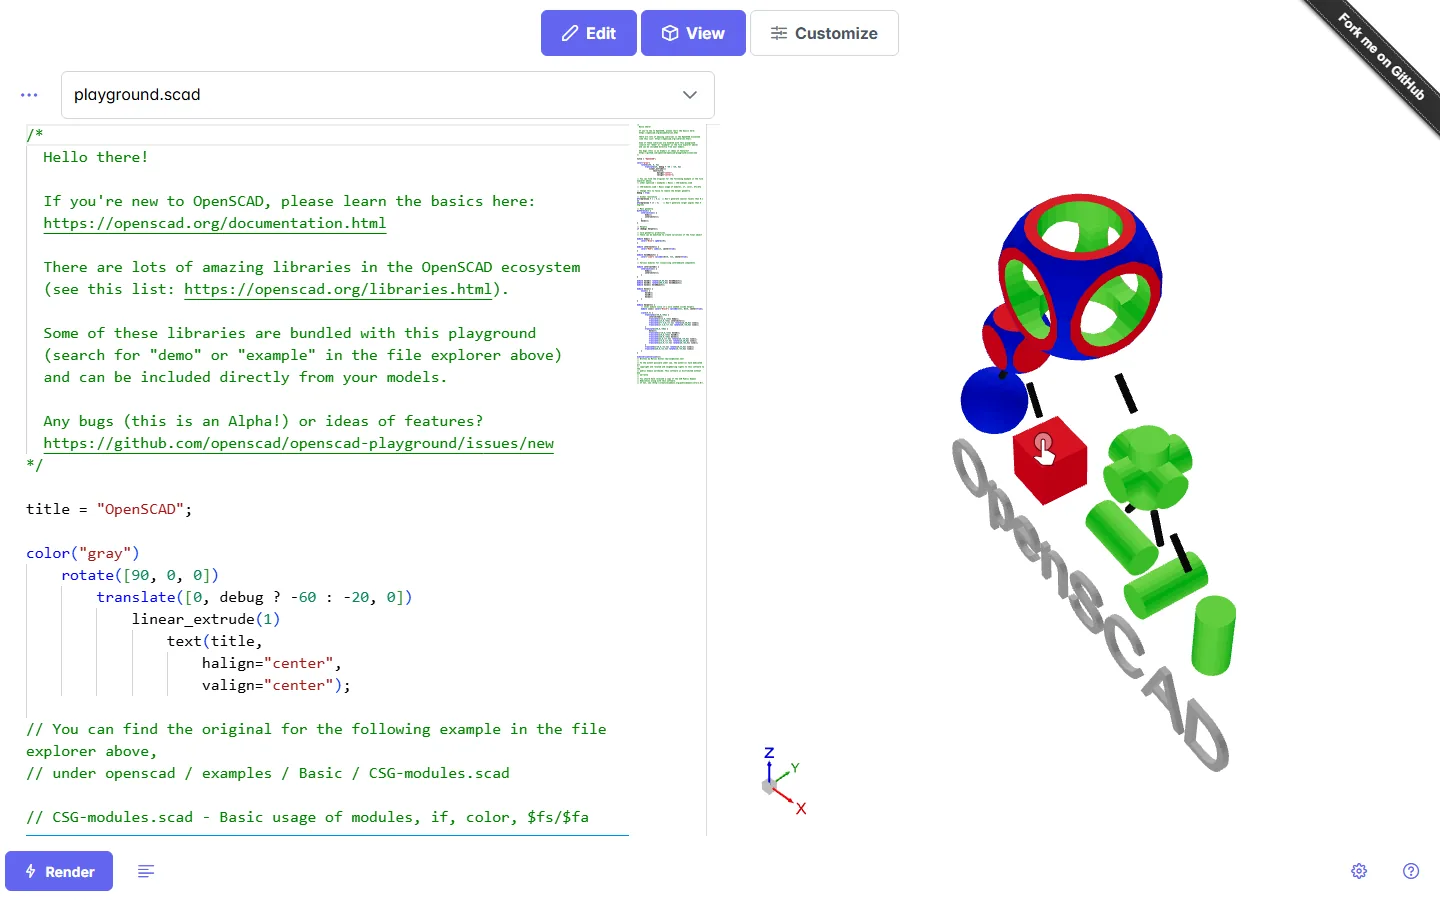Image resolution: width=1440 pixels, height=900 pixels.
Task: Click the cube icon on View button
Action: pos(670,33)
